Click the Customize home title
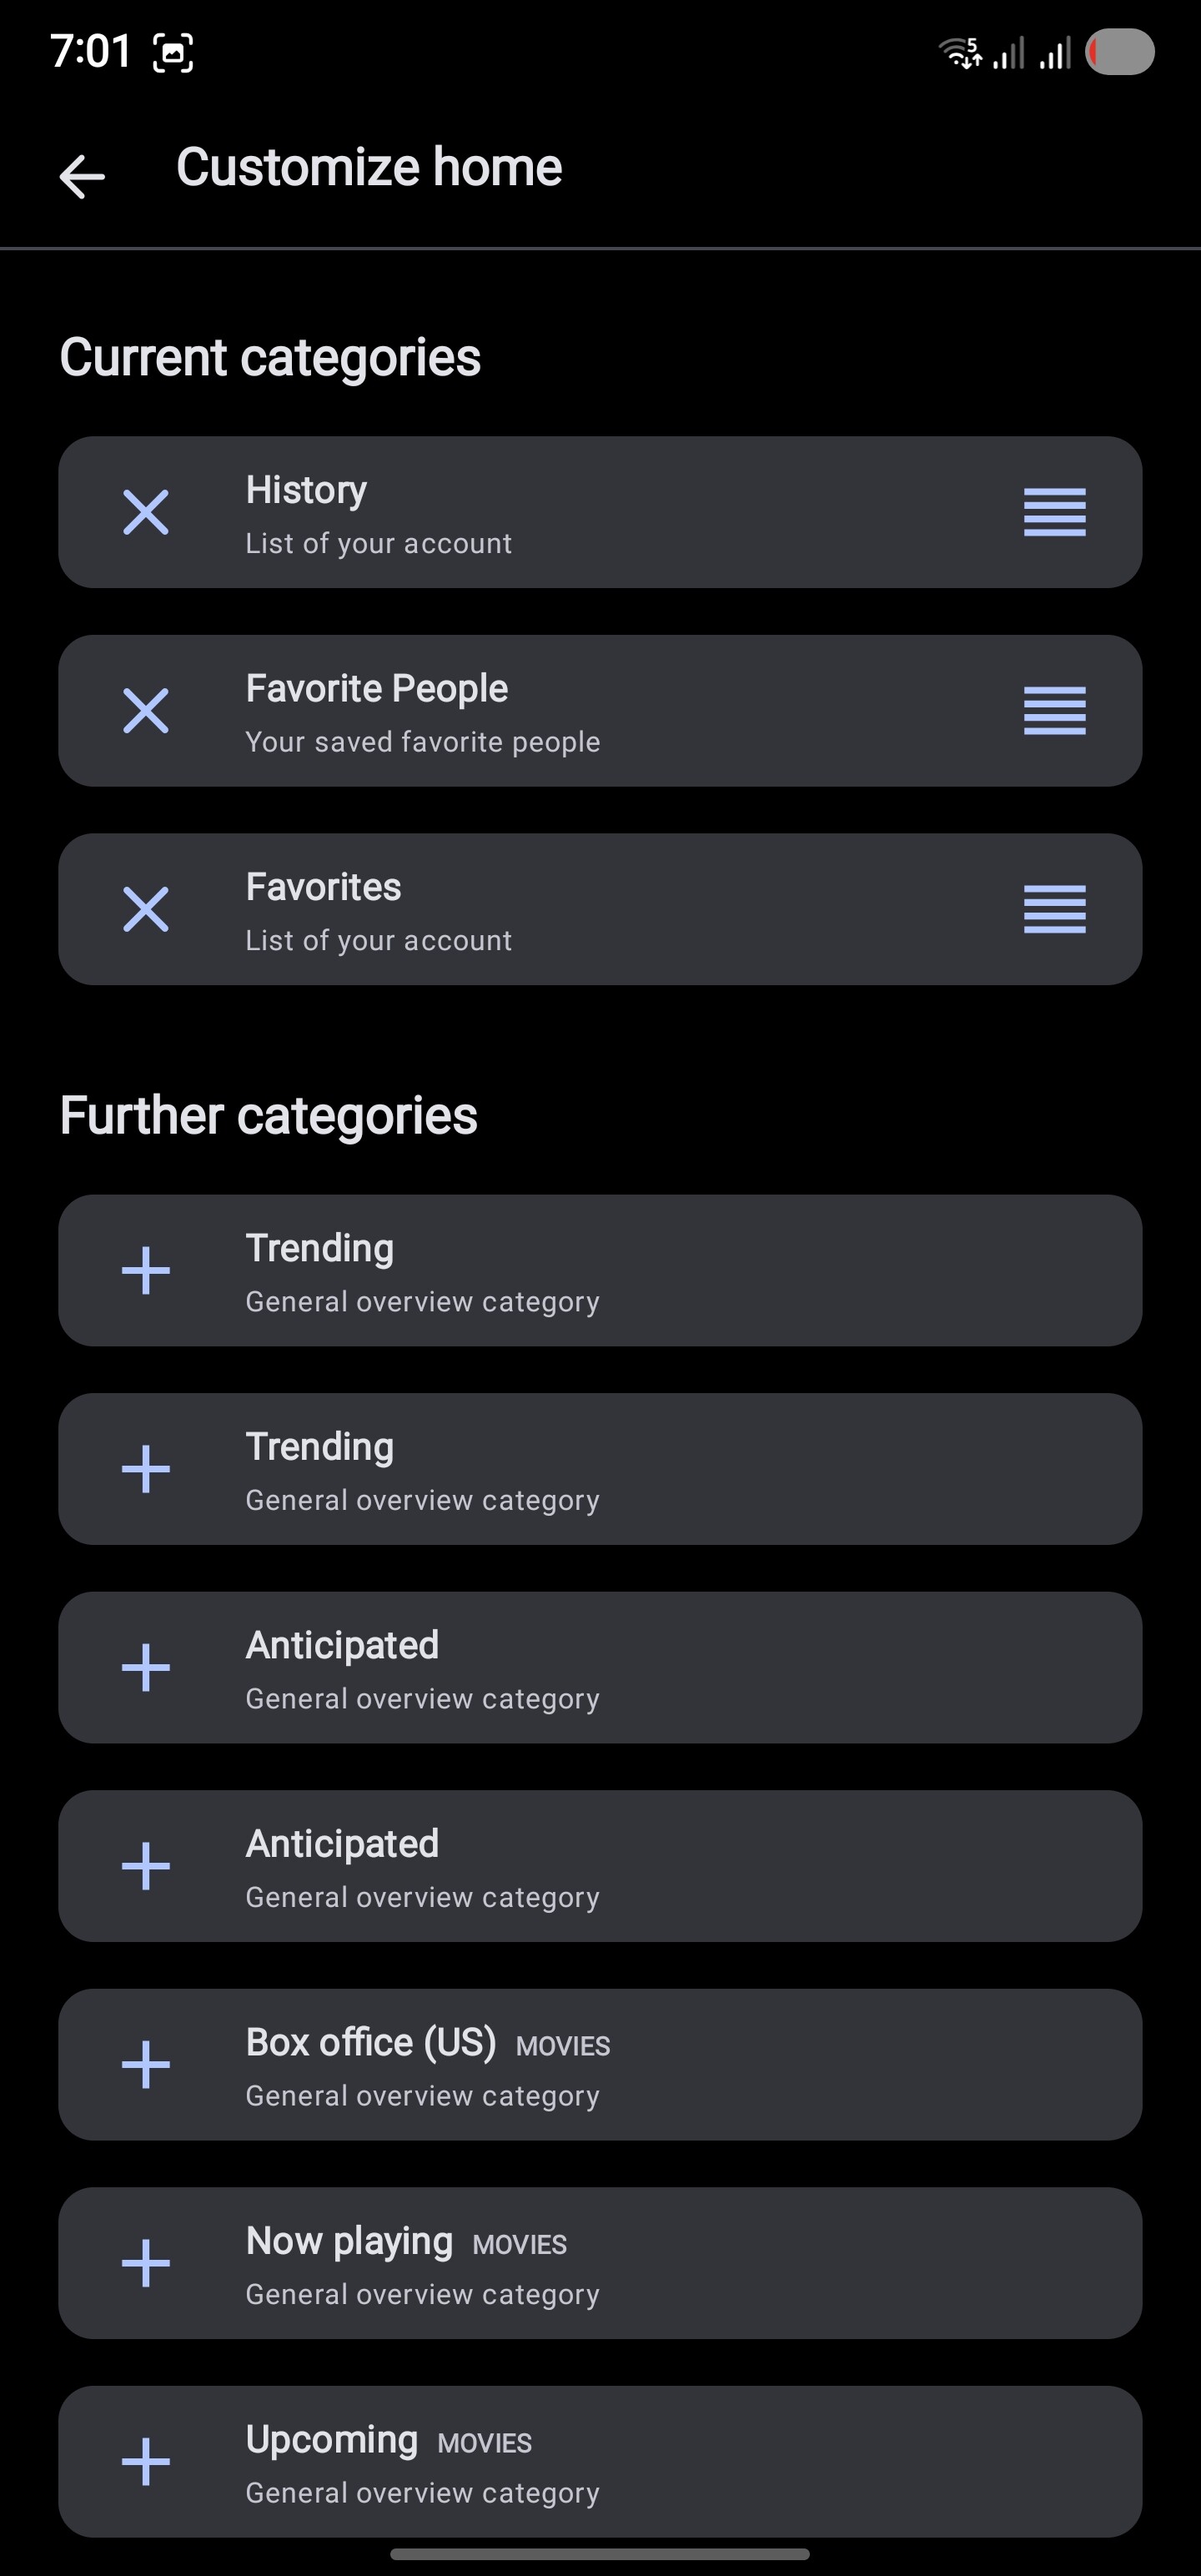This screenshot has width=1201, height=2576. (369, 167)
